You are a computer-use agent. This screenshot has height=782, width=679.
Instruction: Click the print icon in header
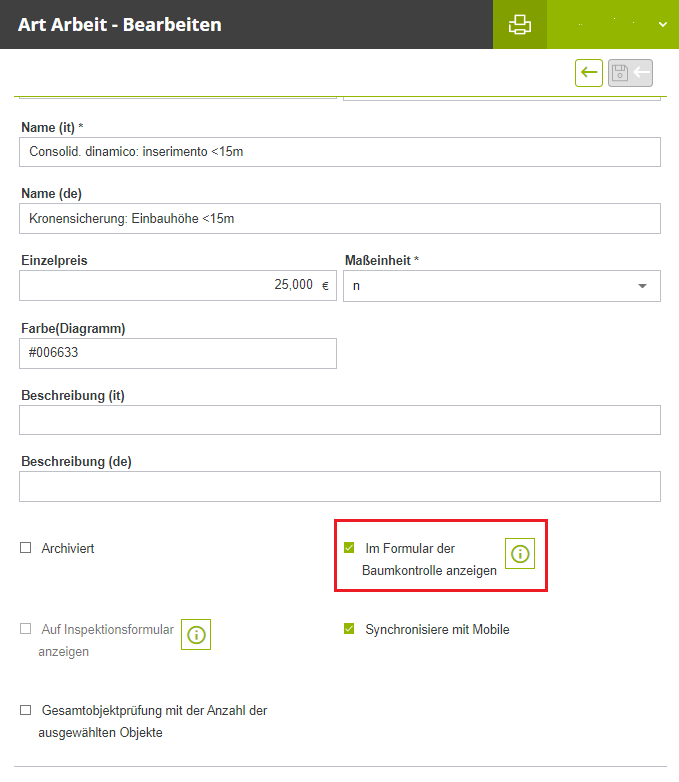[520, 25]
